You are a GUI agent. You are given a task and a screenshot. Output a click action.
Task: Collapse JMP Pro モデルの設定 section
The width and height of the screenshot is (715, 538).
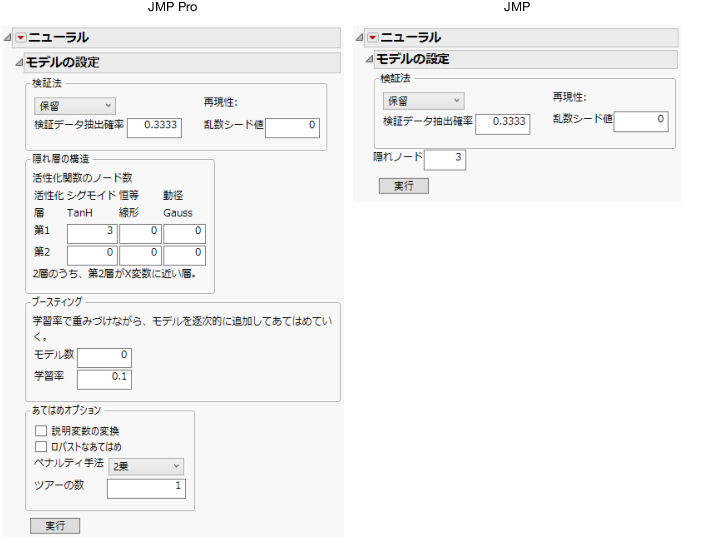click(x=19, y=62)
